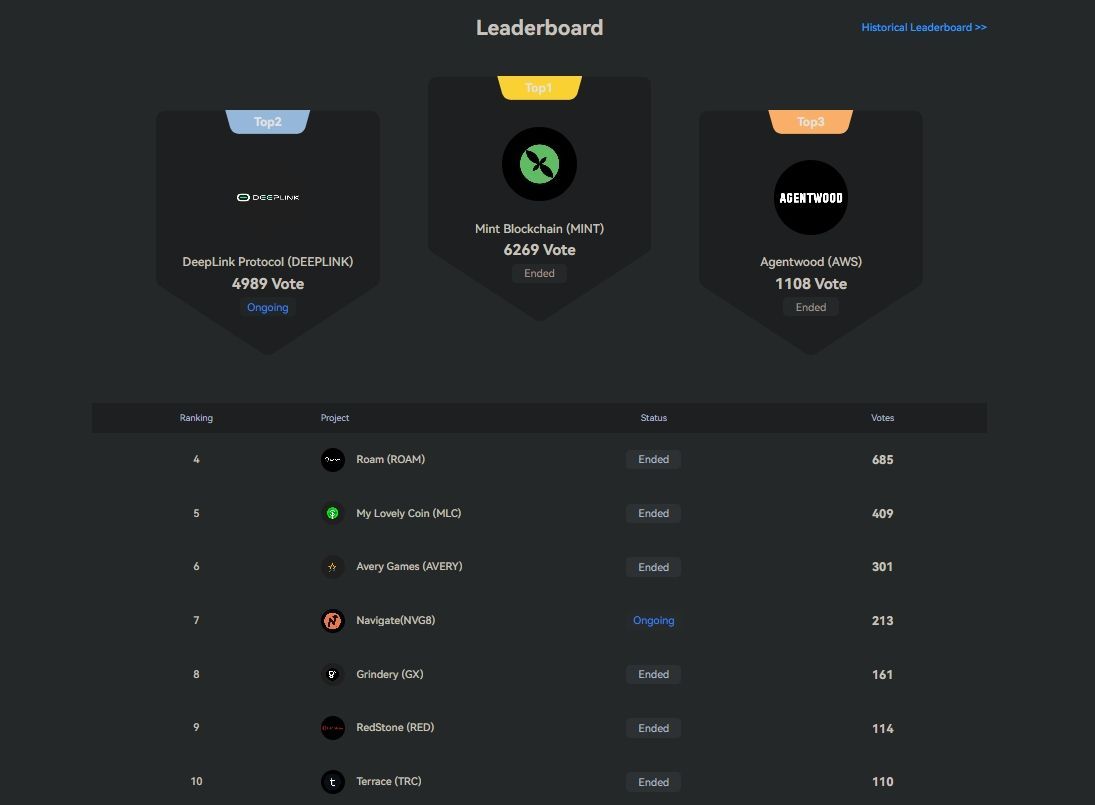Click ranking number 10
This screenshot has height=805, width=1095.
(196, 781)
